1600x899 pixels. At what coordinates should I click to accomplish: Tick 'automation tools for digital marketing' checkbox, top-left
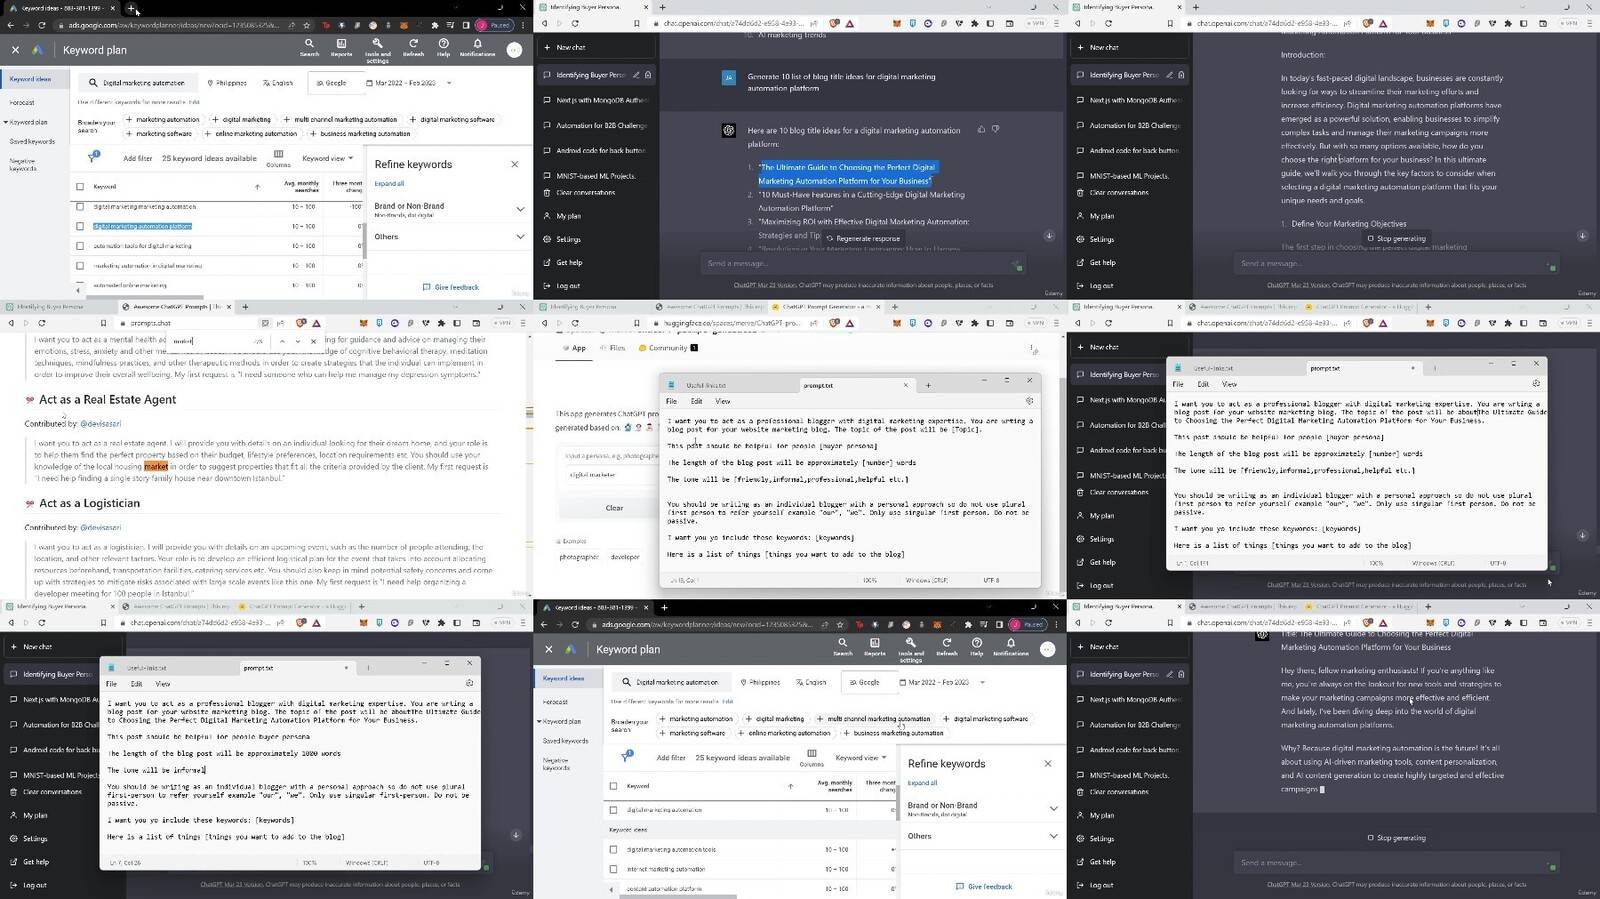[x=80, y=246]
